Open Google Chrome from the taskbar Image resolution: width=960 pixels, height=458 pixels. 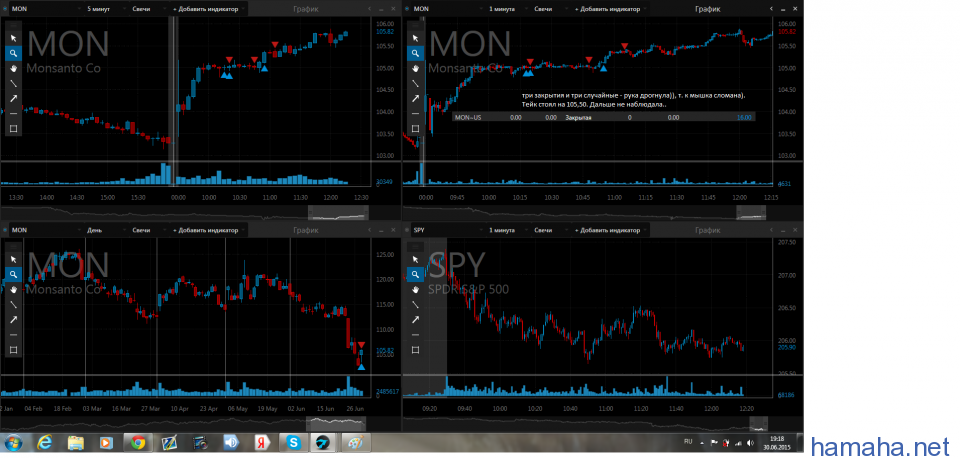(137, 442)
